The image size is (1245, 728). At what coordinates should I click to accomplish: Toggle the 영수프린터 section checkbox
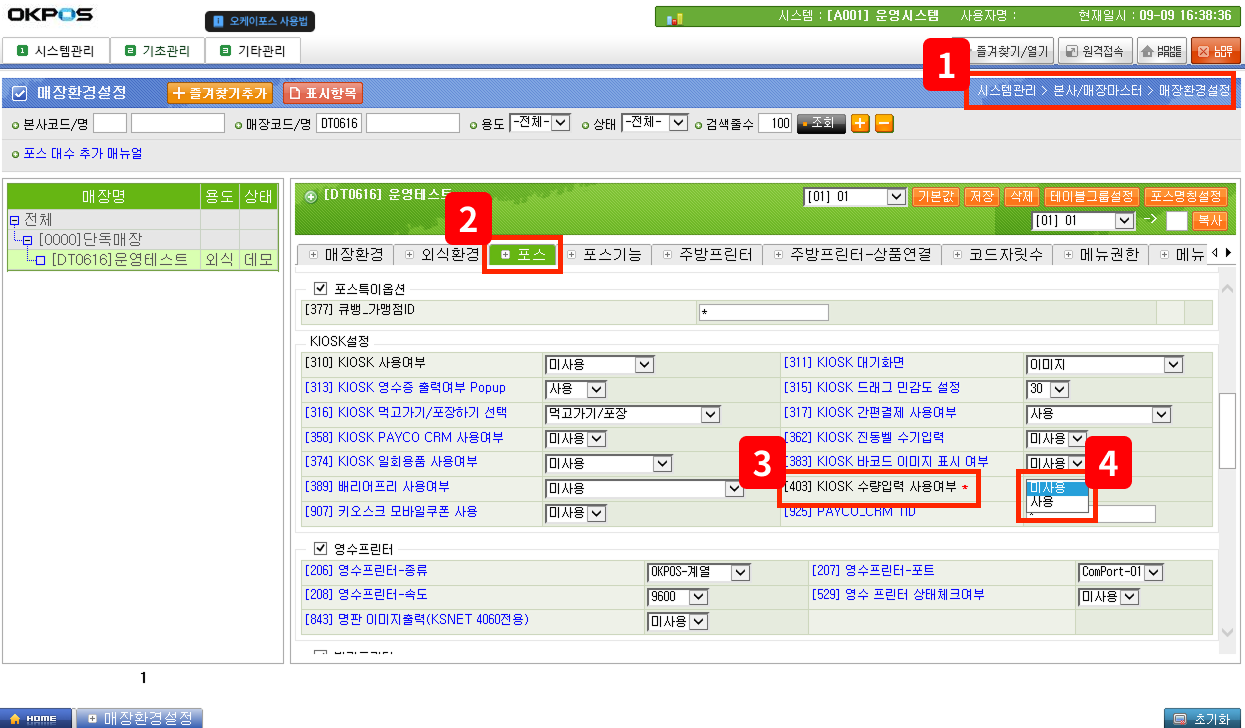(x=321, y=548)
